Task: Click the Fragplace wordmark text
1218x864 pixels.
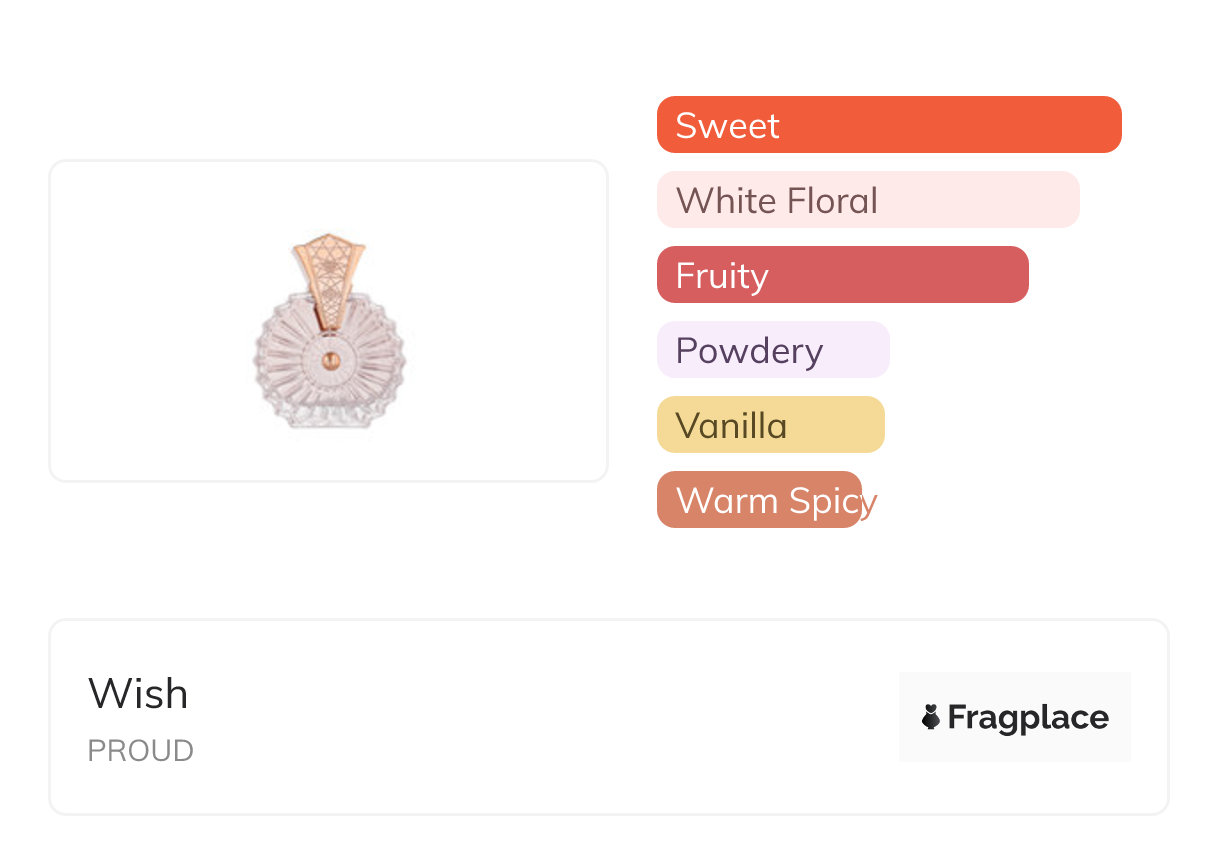Action: pos(1027,717)
